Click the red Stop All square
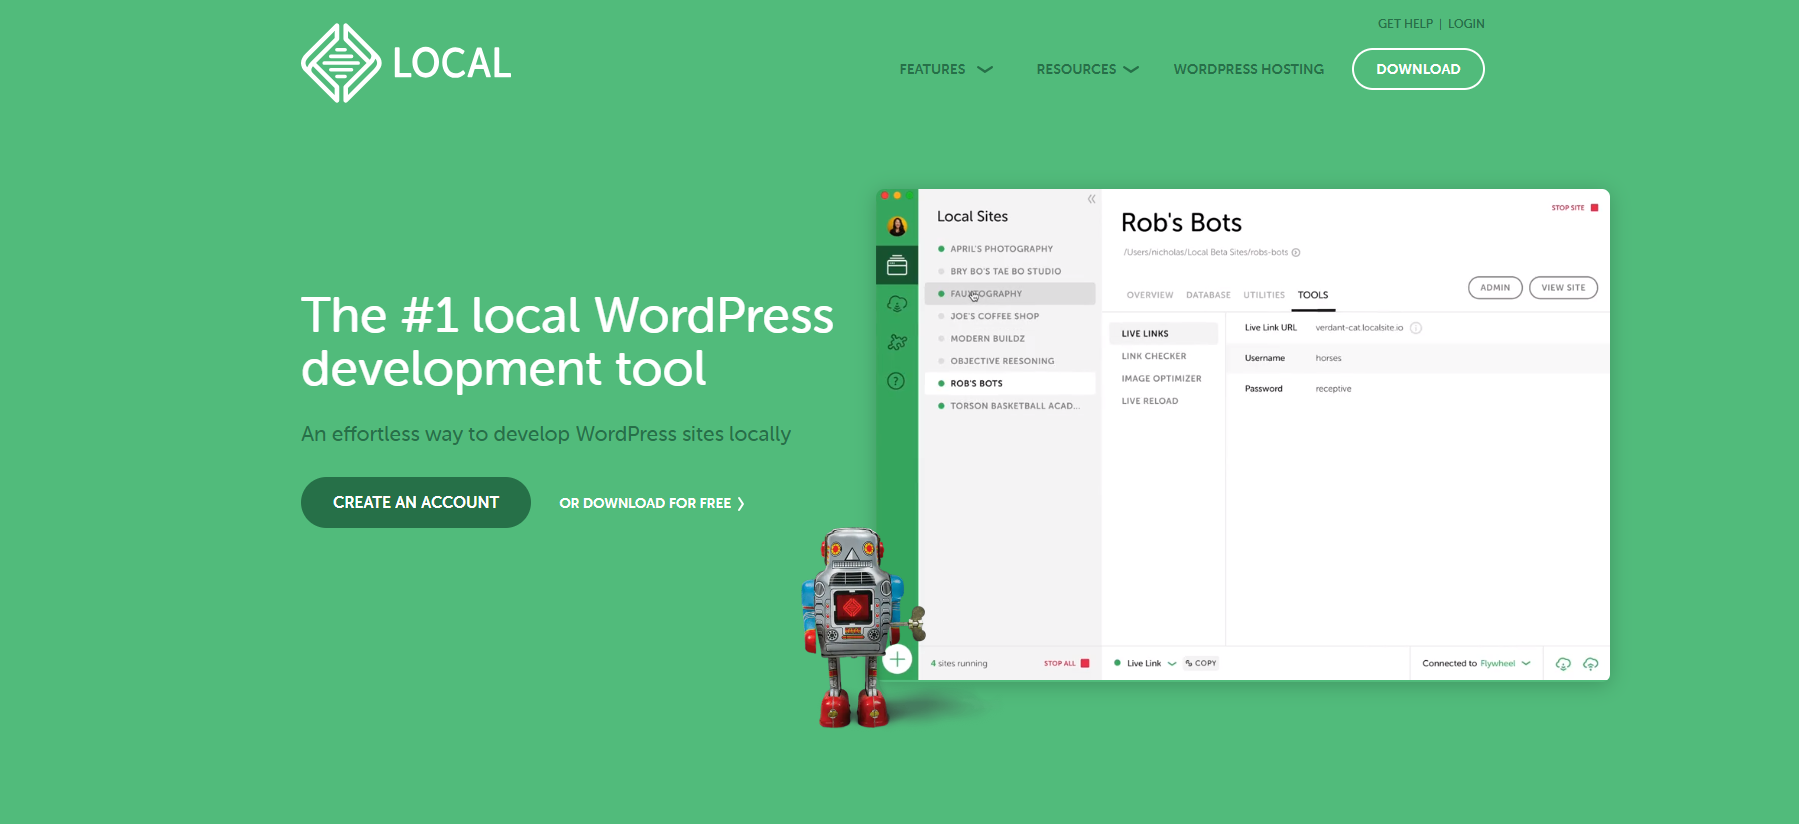 click(x=1085, y=663)
